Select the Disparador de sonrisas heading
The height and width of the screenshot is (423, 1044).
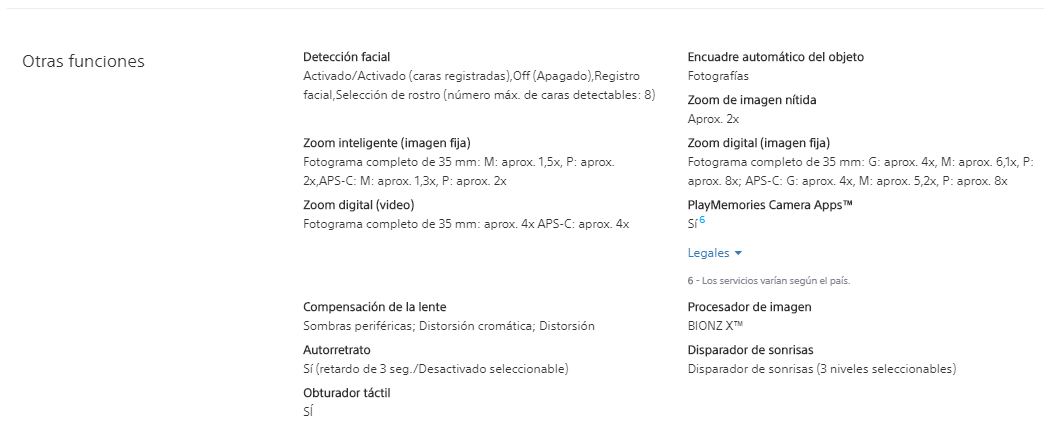click(750, 350)
